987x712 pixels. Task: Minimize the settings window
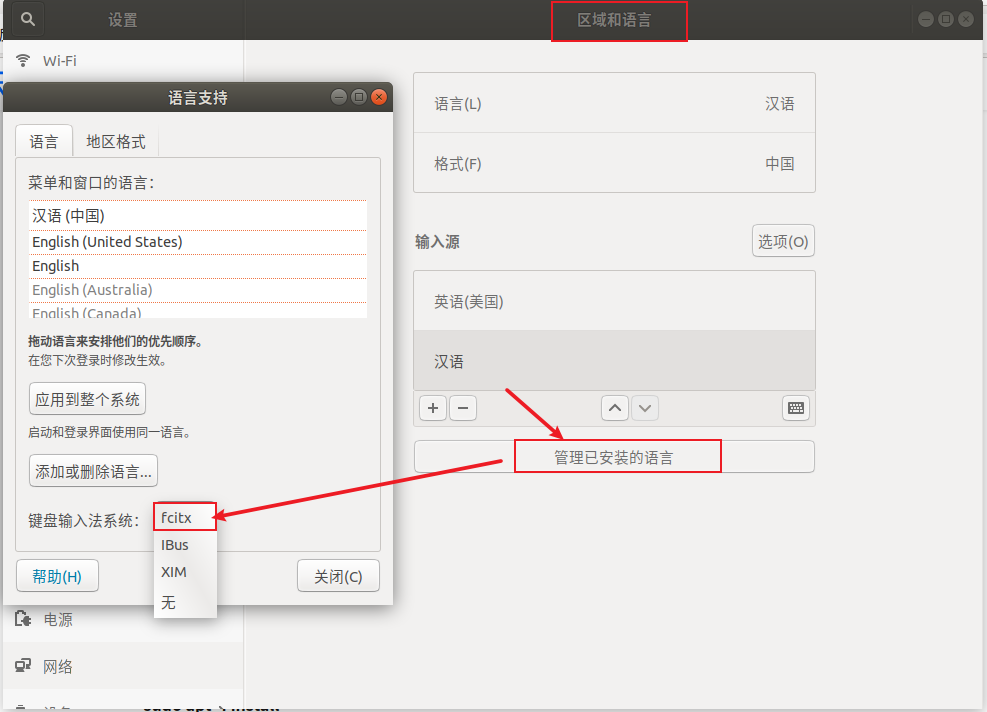(925, 20)
